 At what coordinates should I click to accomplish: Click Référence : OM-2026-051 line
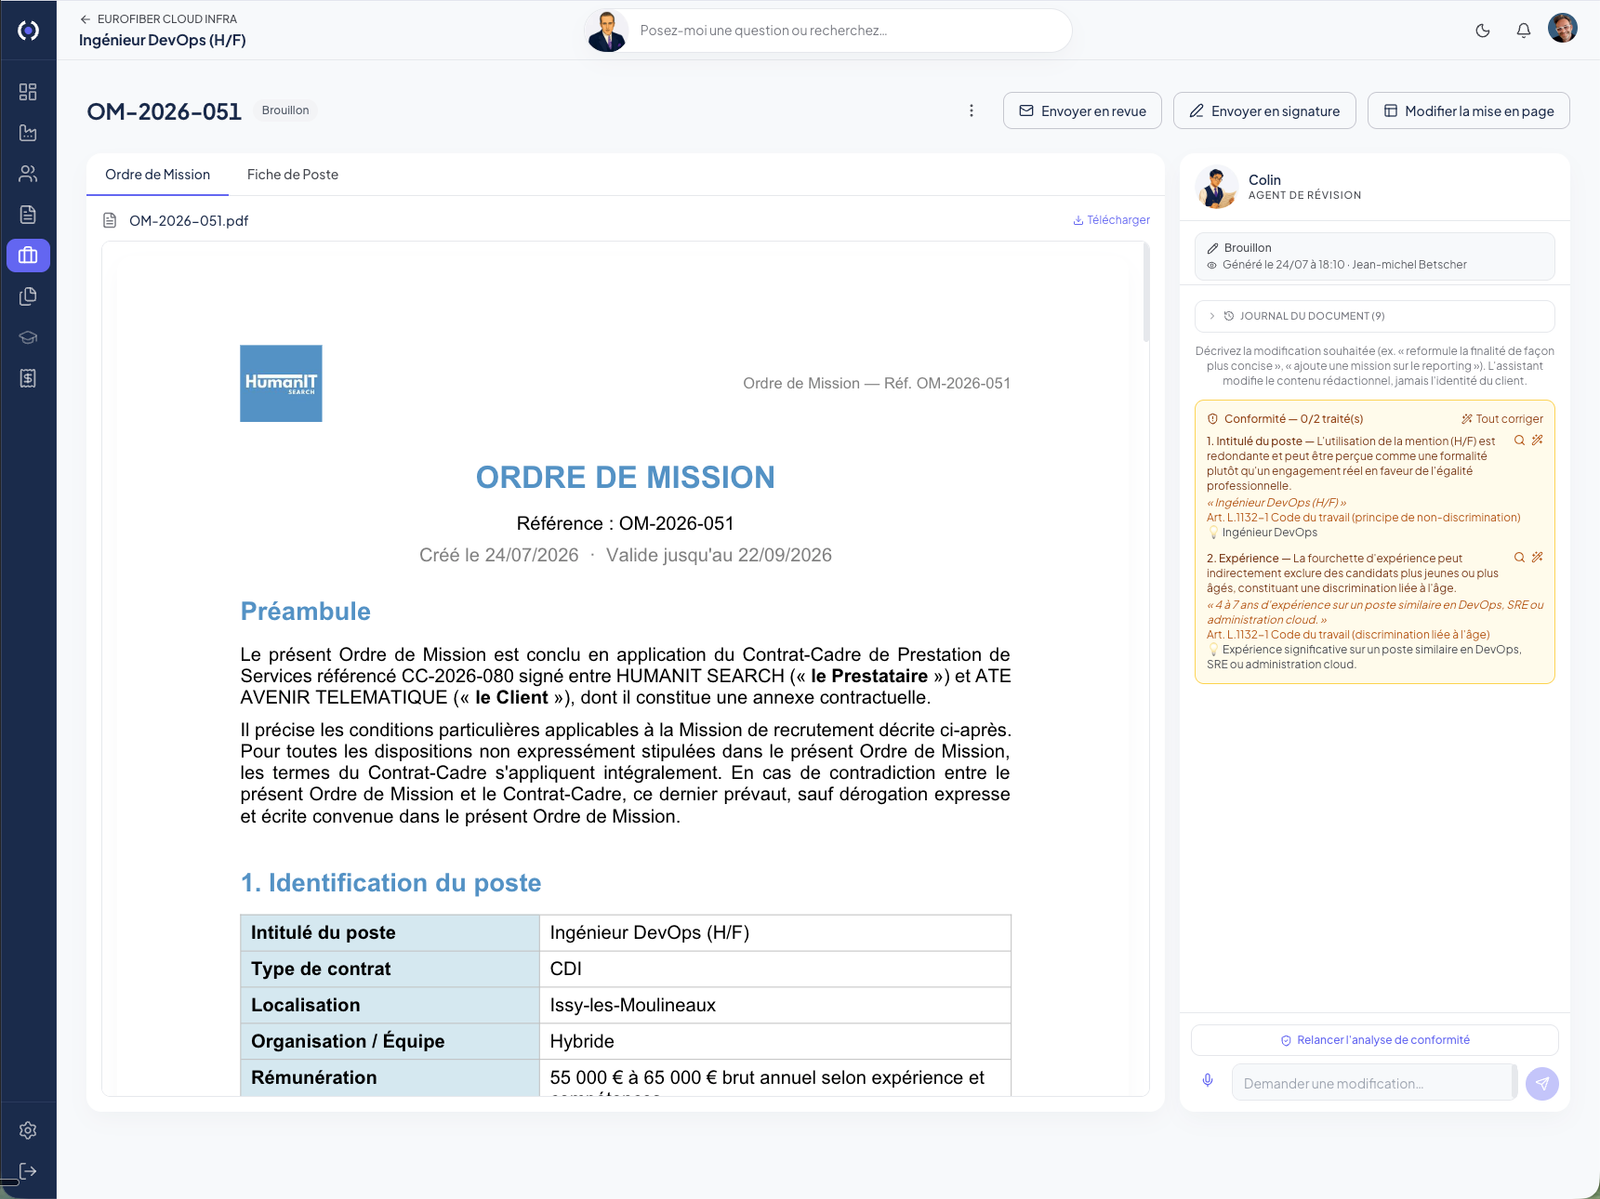coord(625,523)
